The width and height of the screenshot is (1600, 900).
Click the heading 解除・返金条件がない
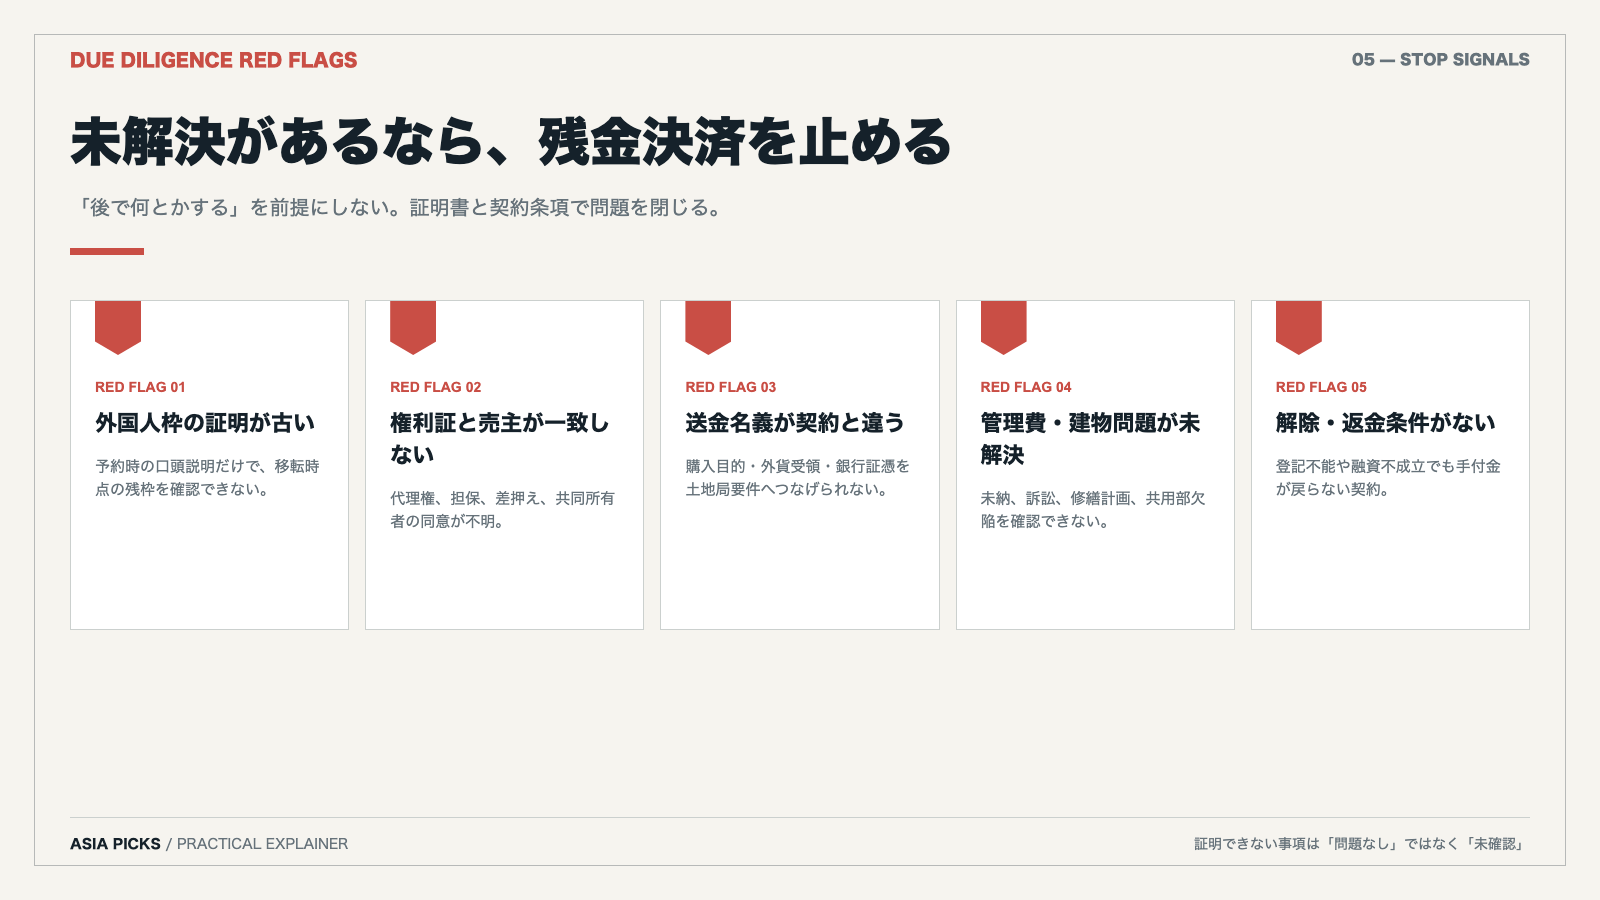click(x=1386, y=423)
